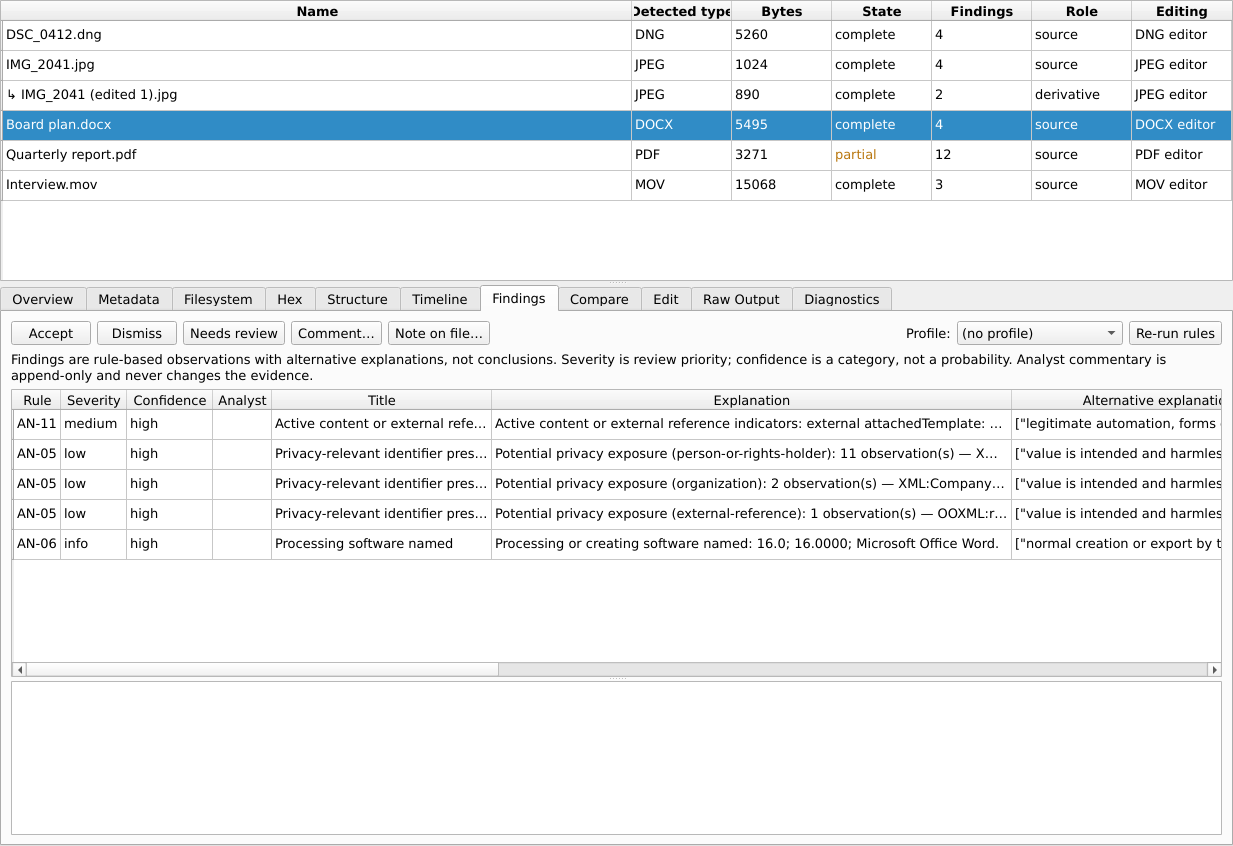
Task: Sort files by State column header
Action: click(x=881, y=11)
